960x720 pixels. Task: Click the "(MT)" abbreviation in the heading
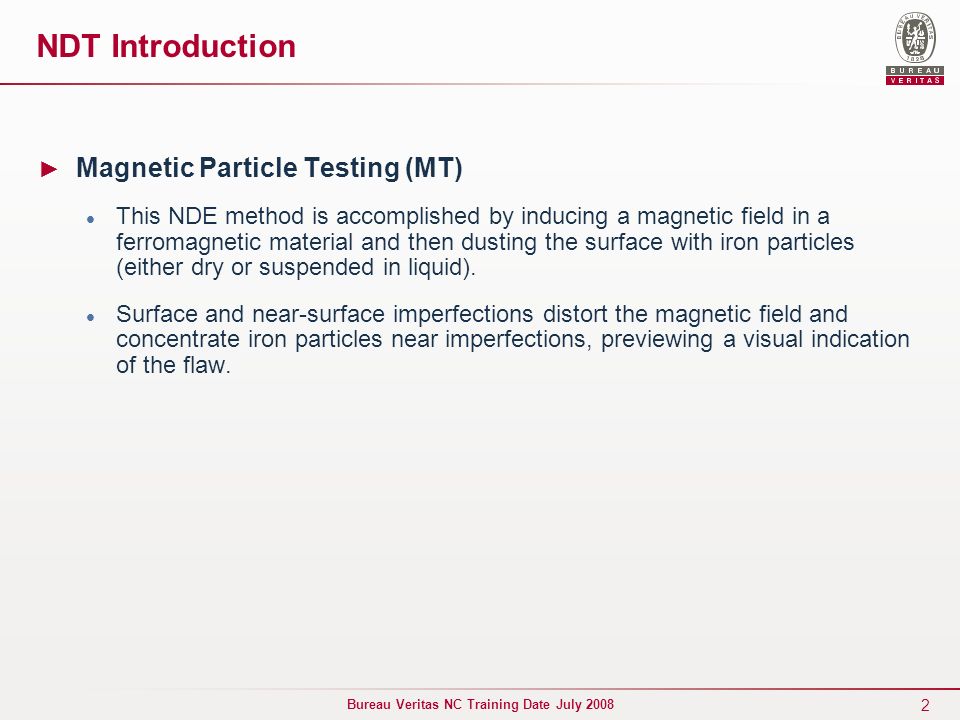(434, 168)
